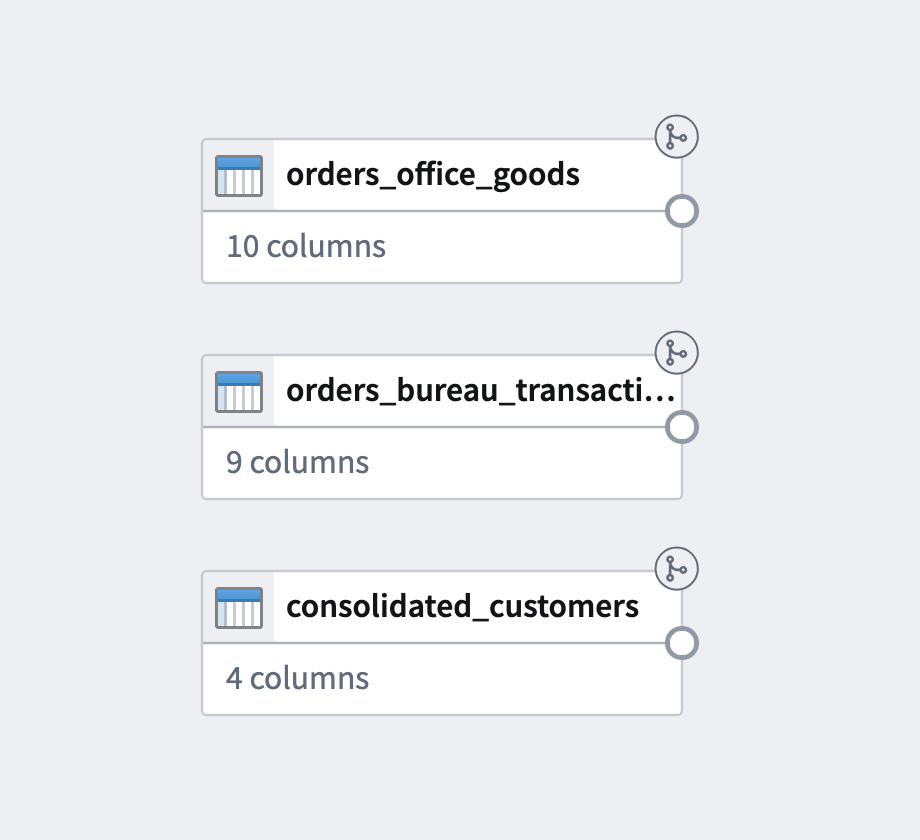This screenshot has width=920, height=840.
Task: Click blank space right of "10 columns"
Action: tap(530, 247)
